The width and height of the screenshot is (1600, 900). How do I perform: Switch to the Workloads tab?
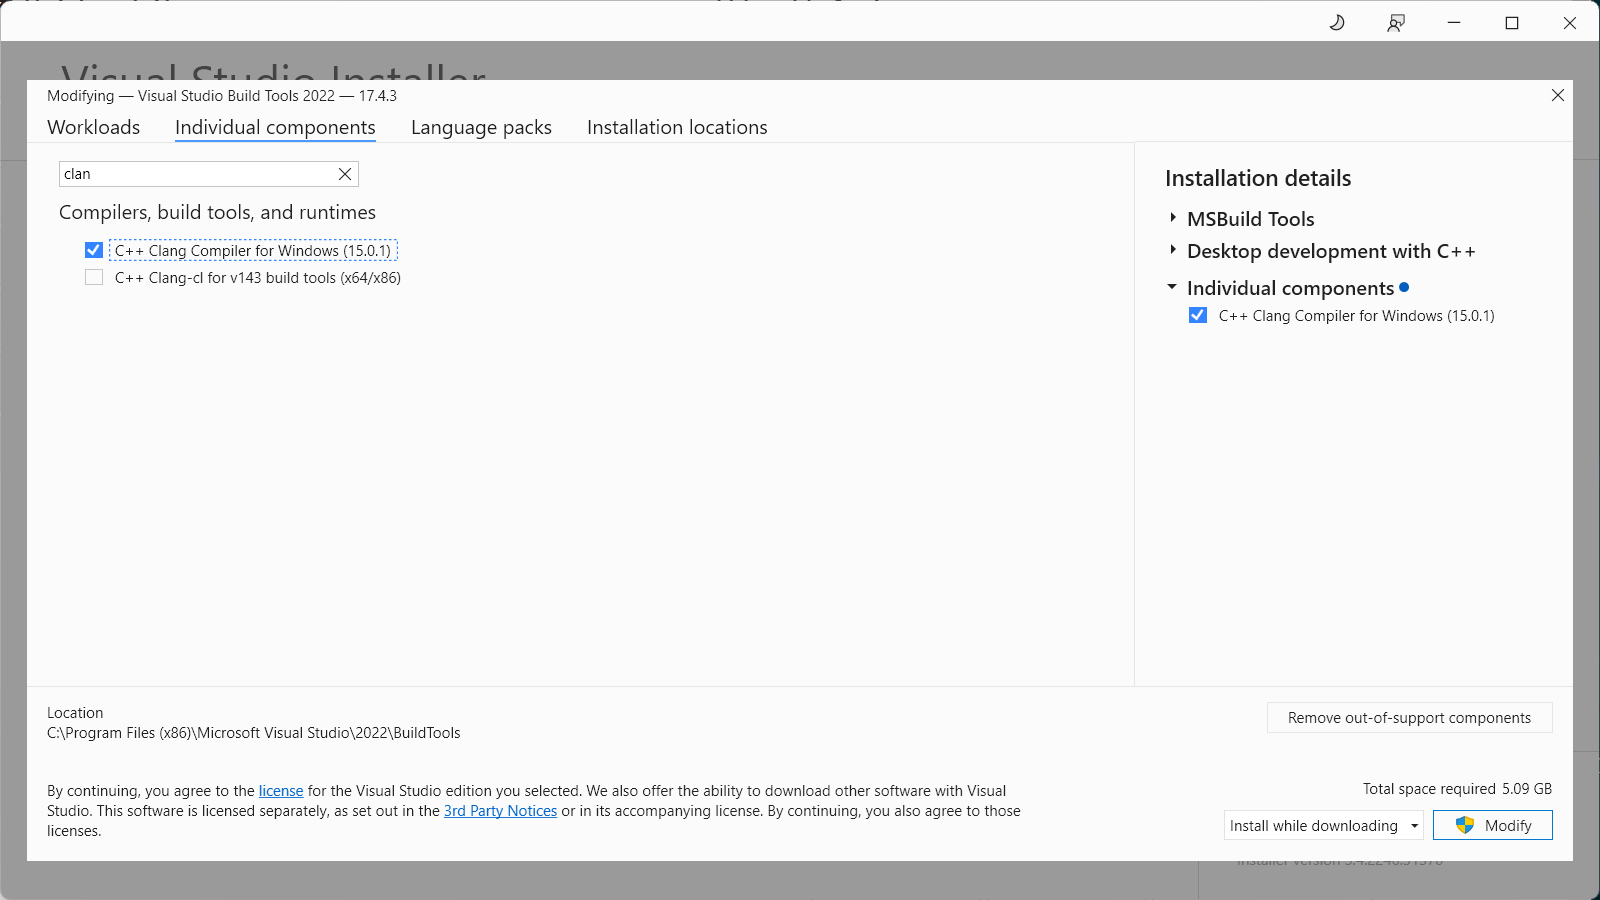click(94, 127)
